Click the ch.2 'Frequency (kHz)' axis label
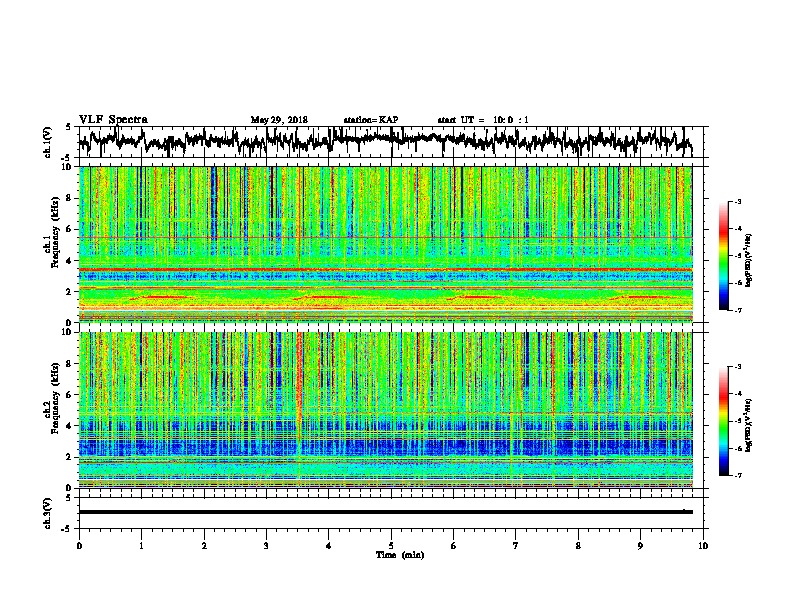792x612 pixels. pos(55,398)
